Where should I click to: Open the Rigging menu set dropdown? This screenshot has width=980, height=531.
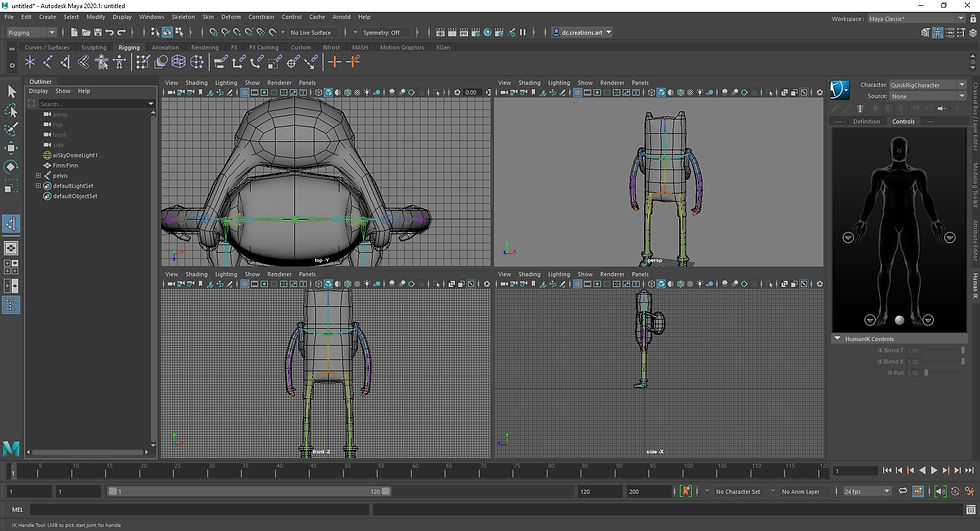coord(32,32)
